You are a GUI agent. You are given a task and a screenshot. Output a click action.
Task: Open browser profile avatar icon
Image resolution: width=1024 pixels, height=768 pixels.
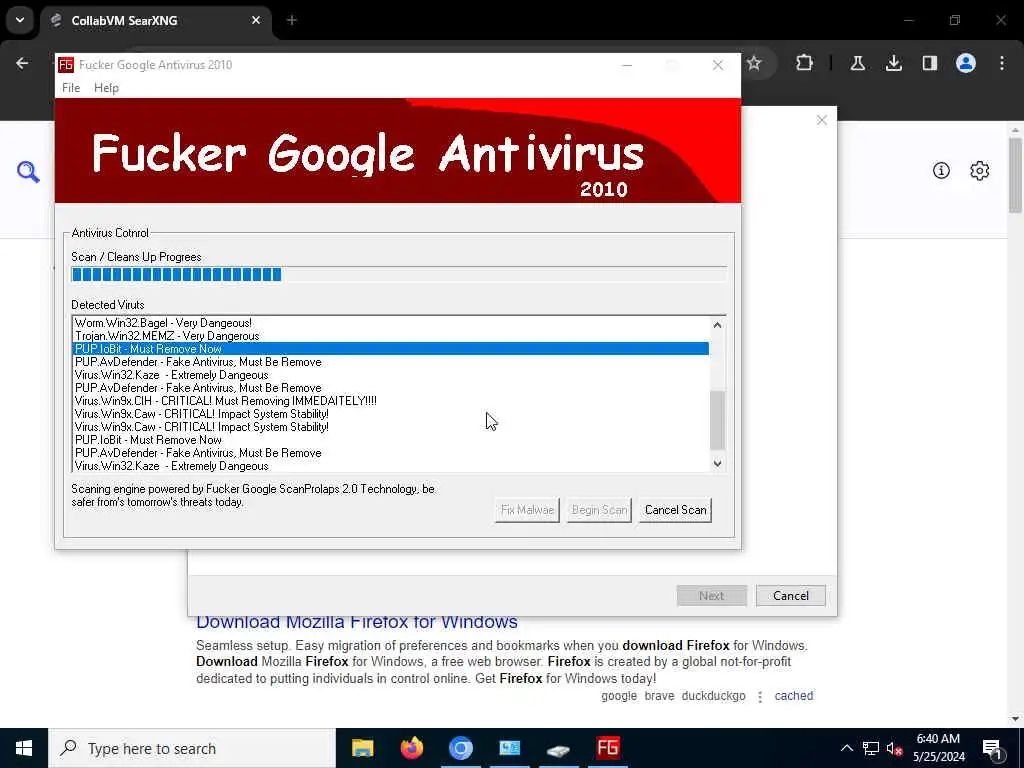coord(966,63)
